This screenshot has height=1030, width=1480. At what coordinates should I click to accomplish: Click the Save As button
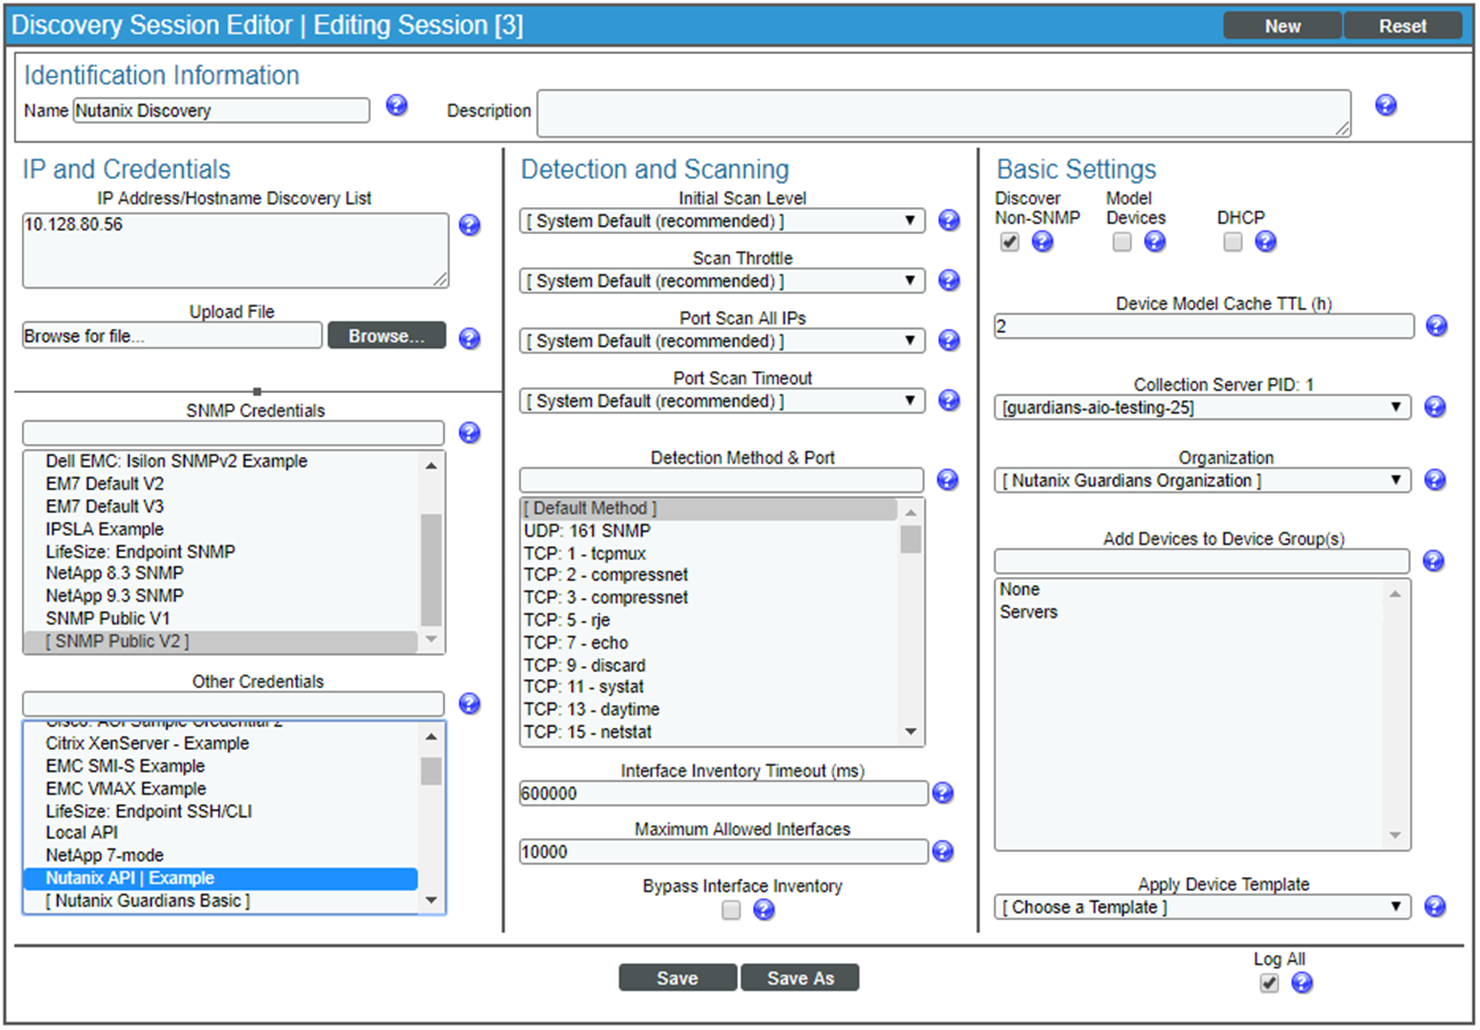(800, 978)
